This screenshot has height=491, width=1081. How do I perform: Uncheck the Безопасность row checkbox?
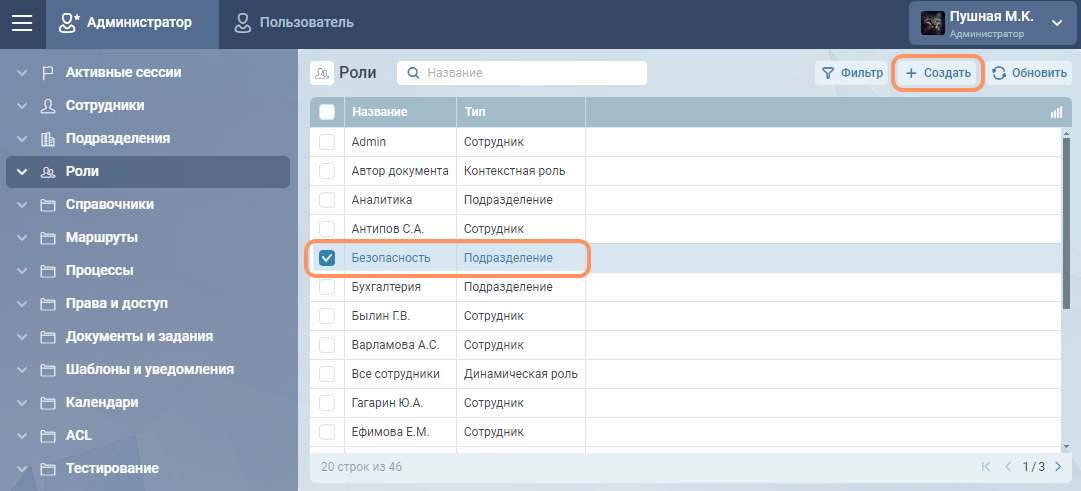327,258
